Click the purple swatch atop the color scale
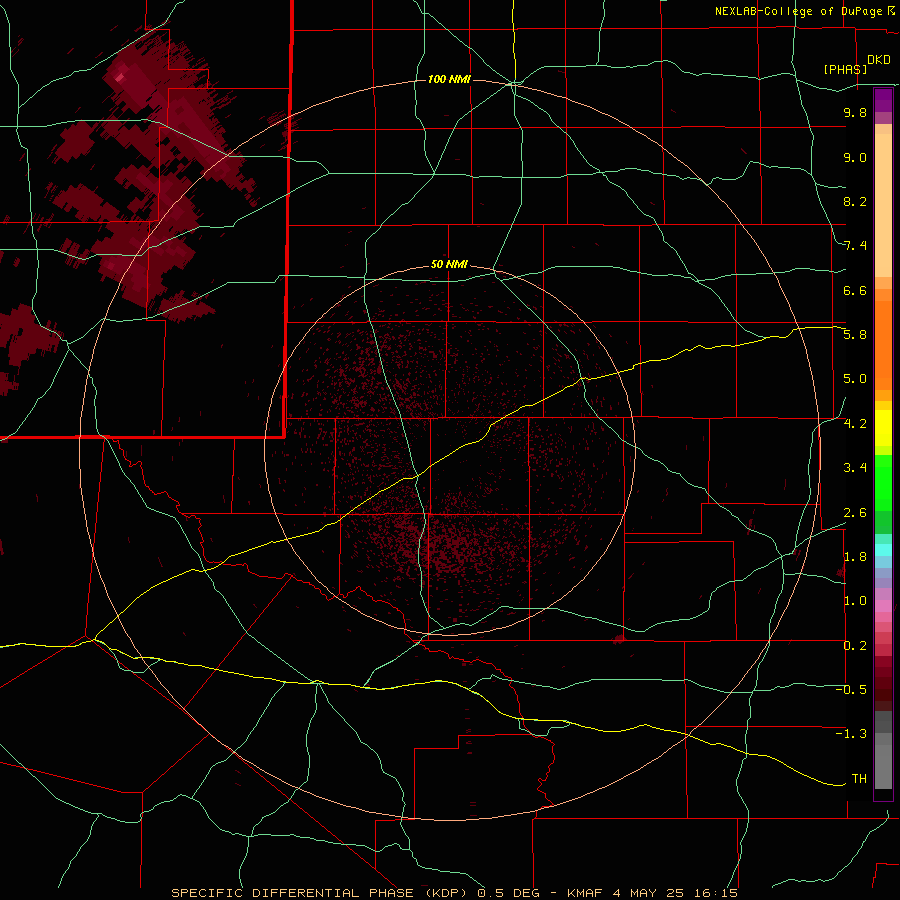The image size is (900, 900). click(x=883, y=100)
